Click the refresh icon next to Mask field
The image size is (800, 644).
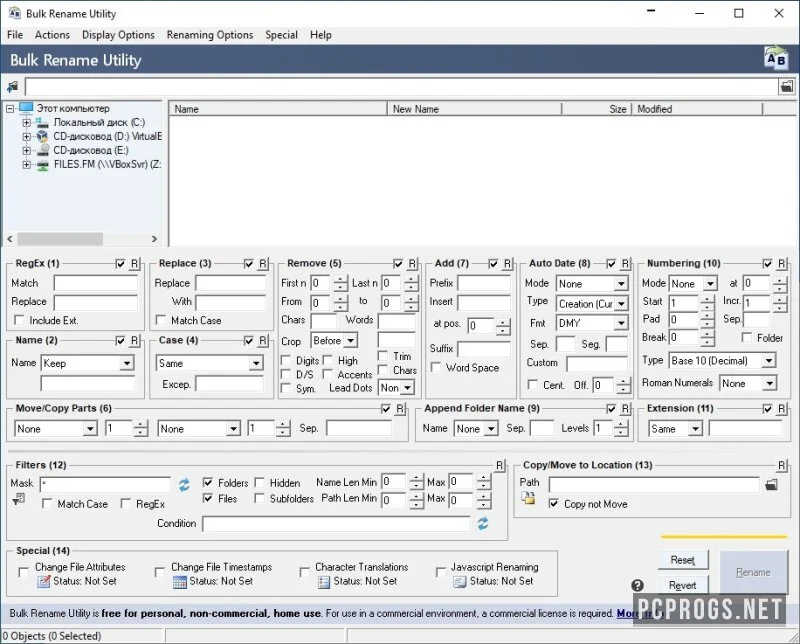[184, 484]
